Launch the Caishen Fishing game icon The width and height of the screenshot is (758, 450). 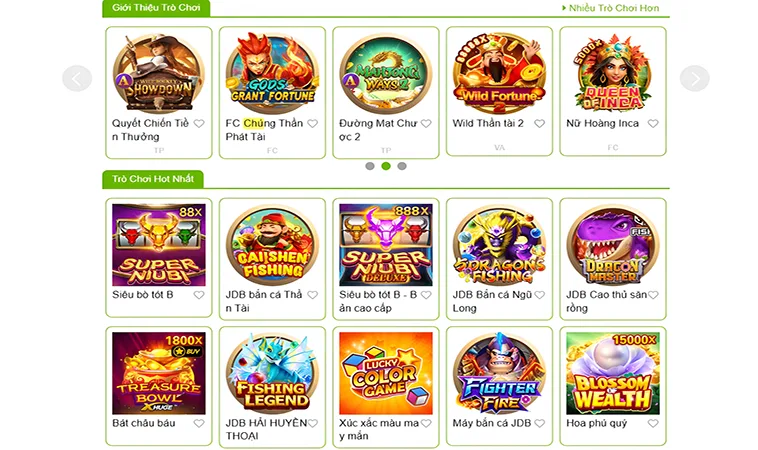272,245
